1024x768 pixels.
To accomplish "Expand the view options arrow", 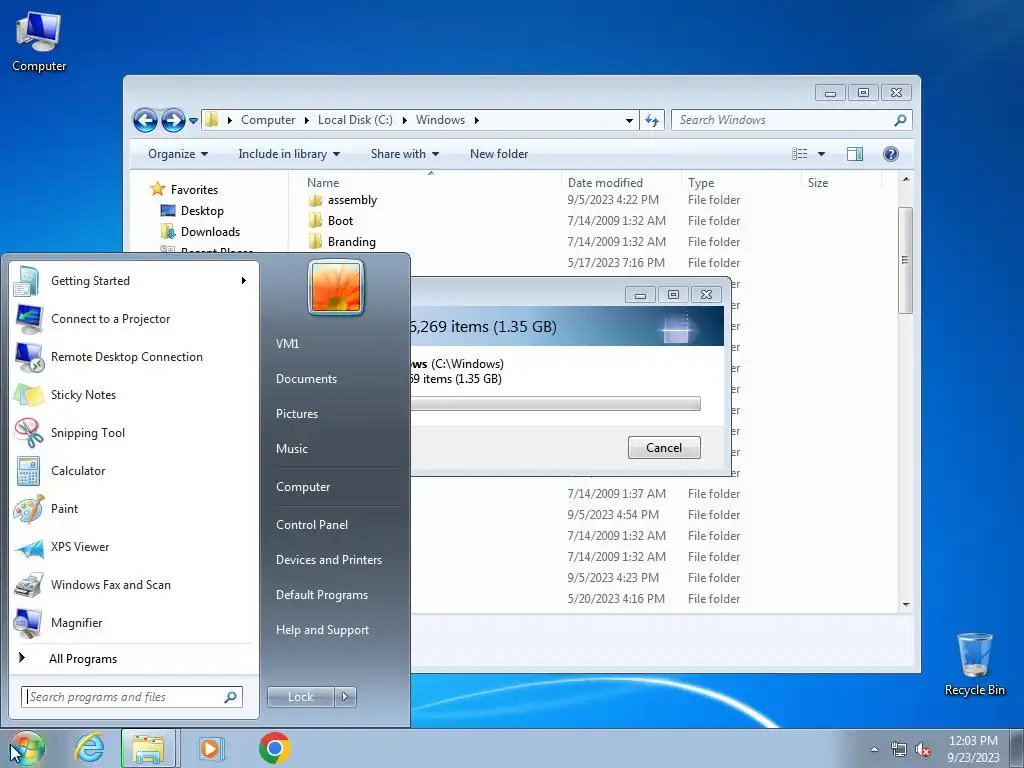I will (822, 154).
